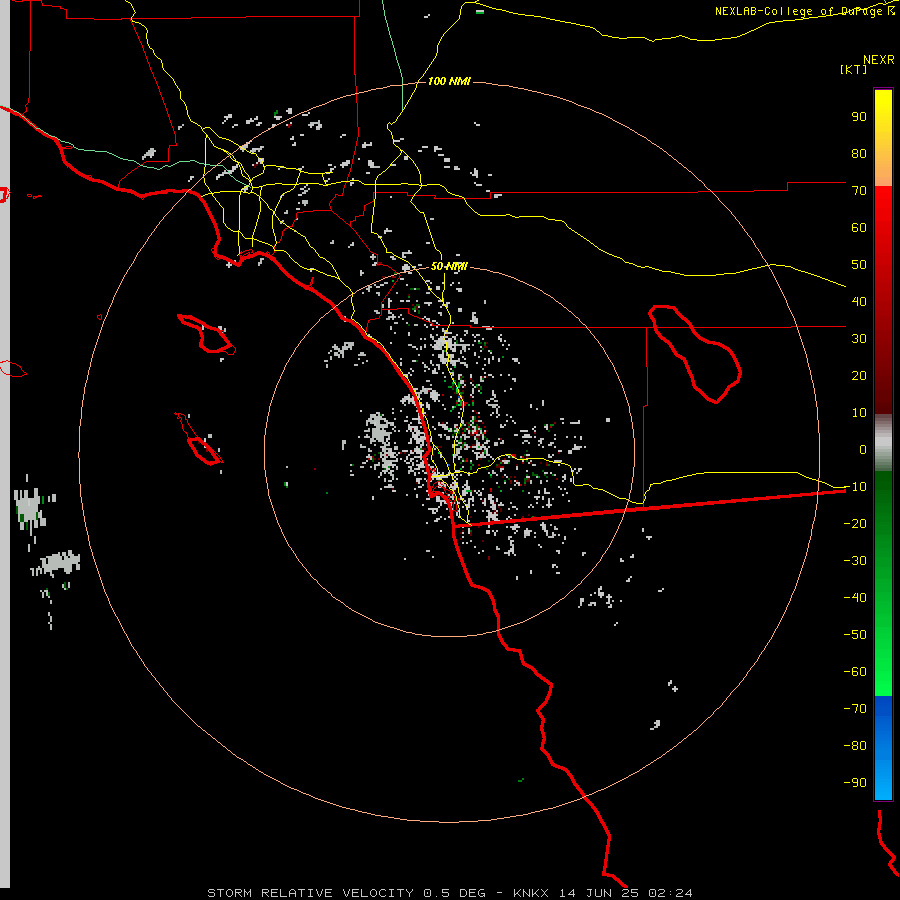The image size is (900, 900).
Task: Click the -70 value on velocity scale
Action: click(x=855, y=709)
